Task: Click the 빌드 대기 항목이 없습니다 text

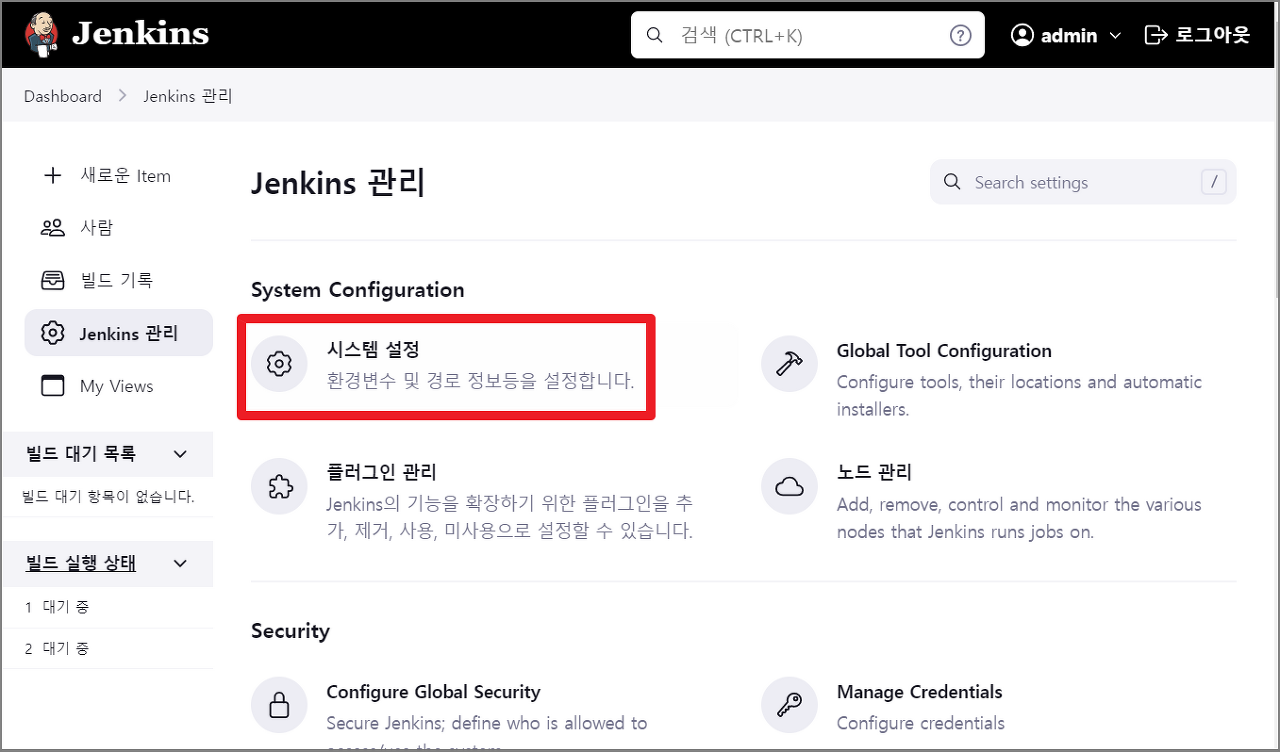Action: click(108, 497)
